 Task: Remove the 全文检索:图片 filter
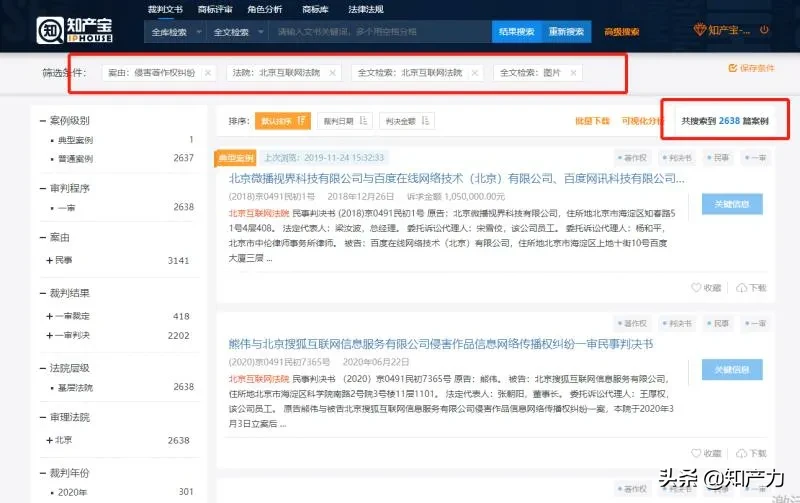tap(573, 73)
